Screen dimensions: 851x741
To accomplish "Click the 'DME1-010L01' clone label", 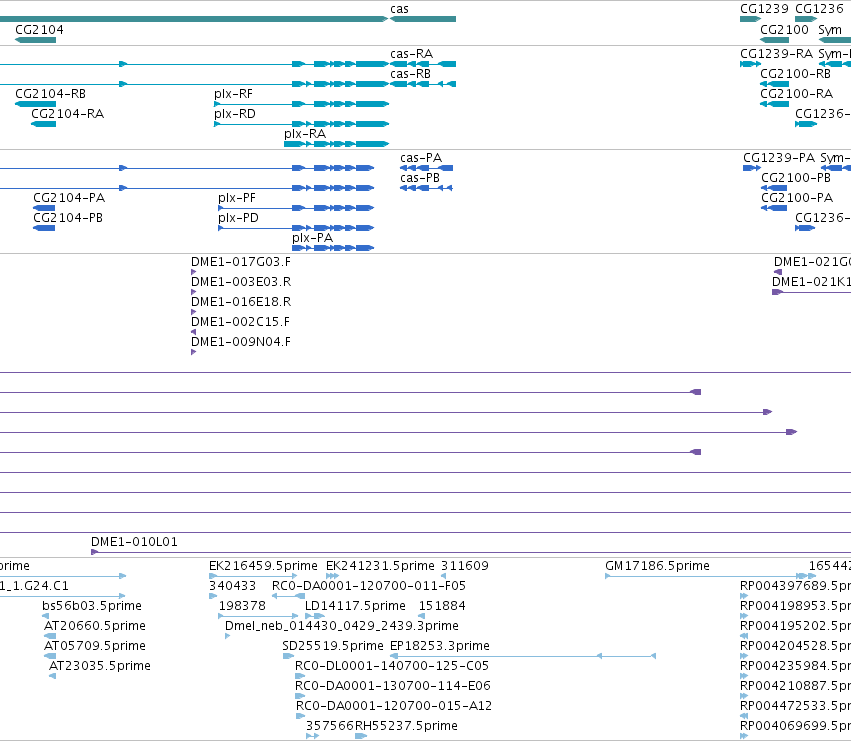I will [x=134, y=542].
